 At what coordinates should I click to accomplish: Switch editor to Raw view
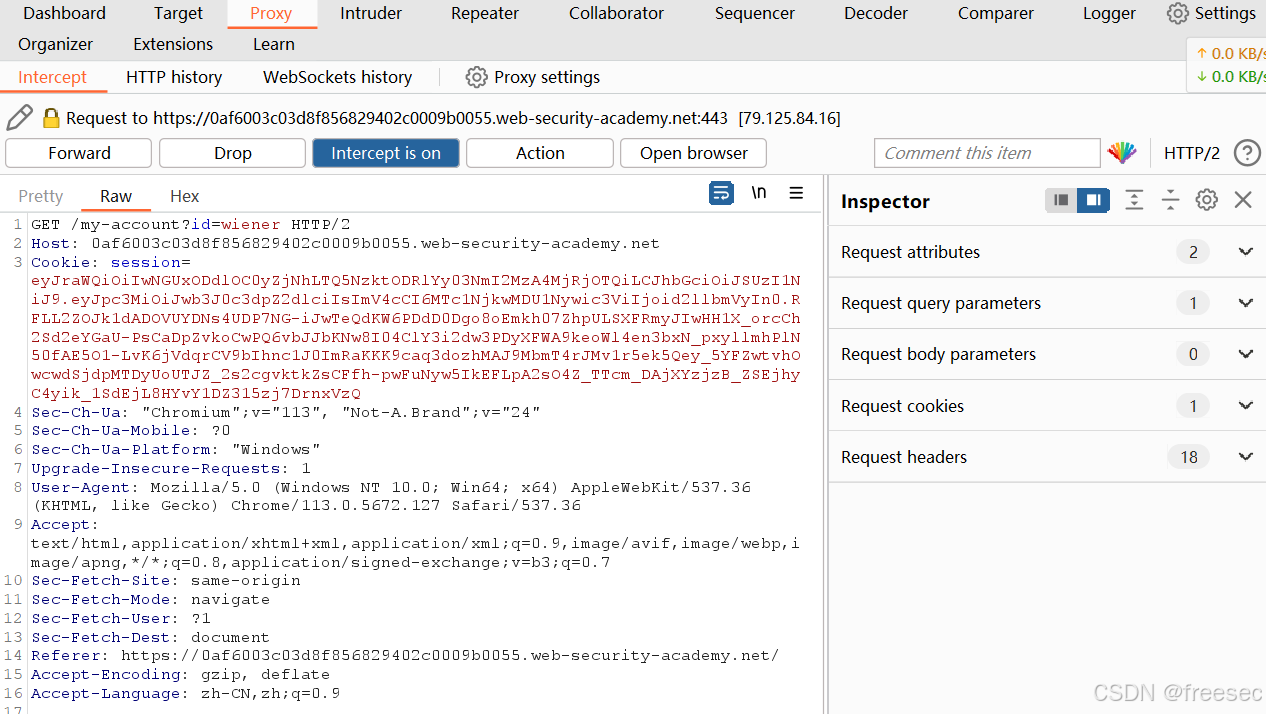[x=116, y=196]
